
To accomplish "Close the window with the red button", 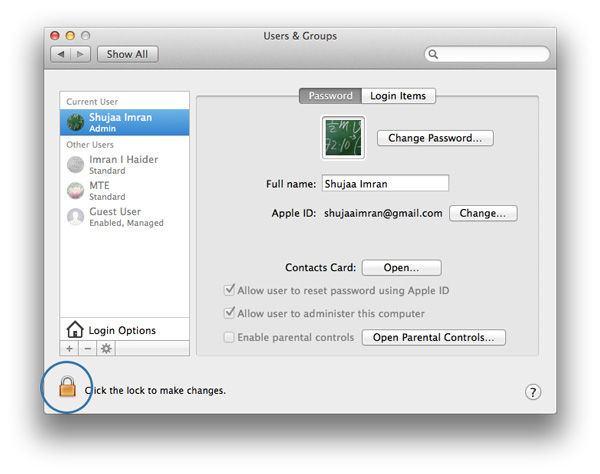I will (x=55, y=36).
